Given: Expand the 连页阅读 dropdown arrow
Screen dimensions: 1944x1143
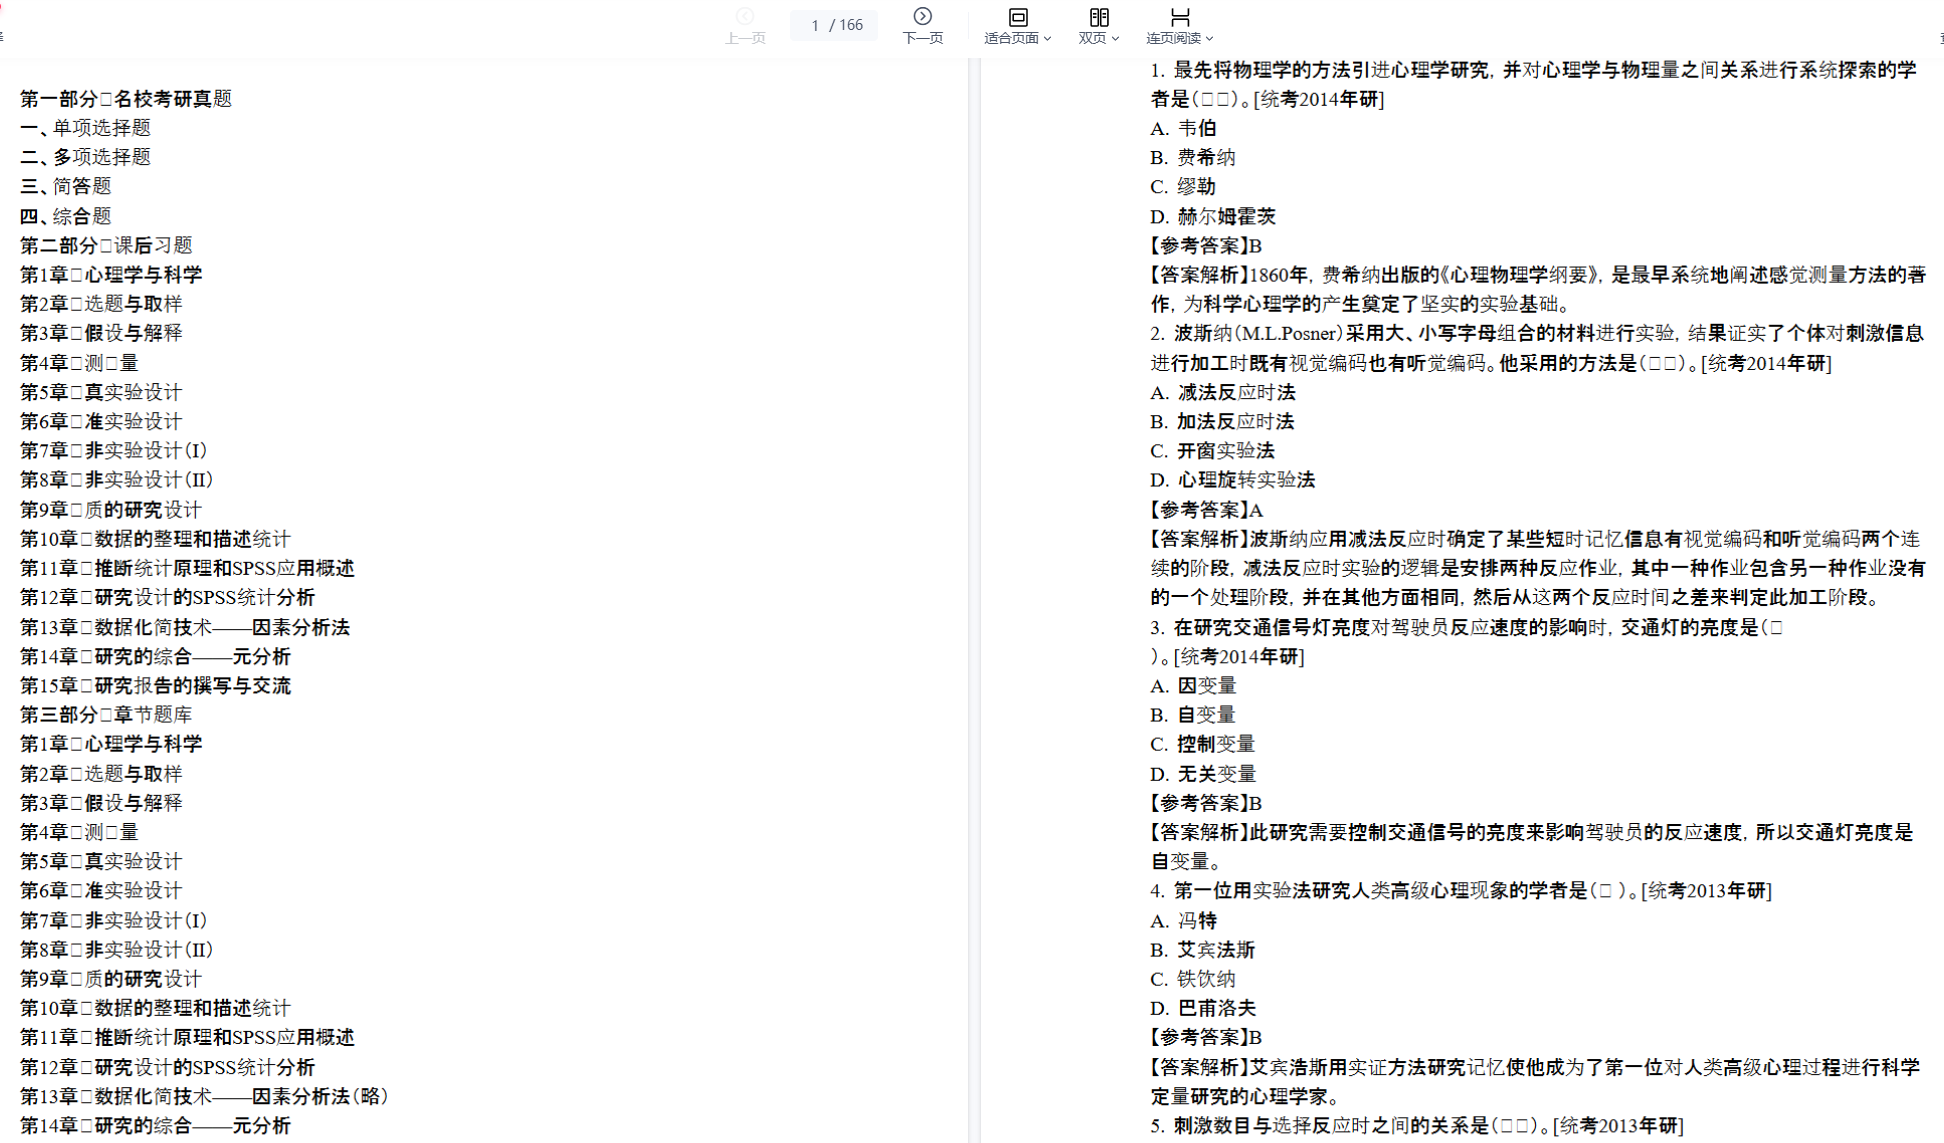Looking at the screenshot, I should (1209, 39).
